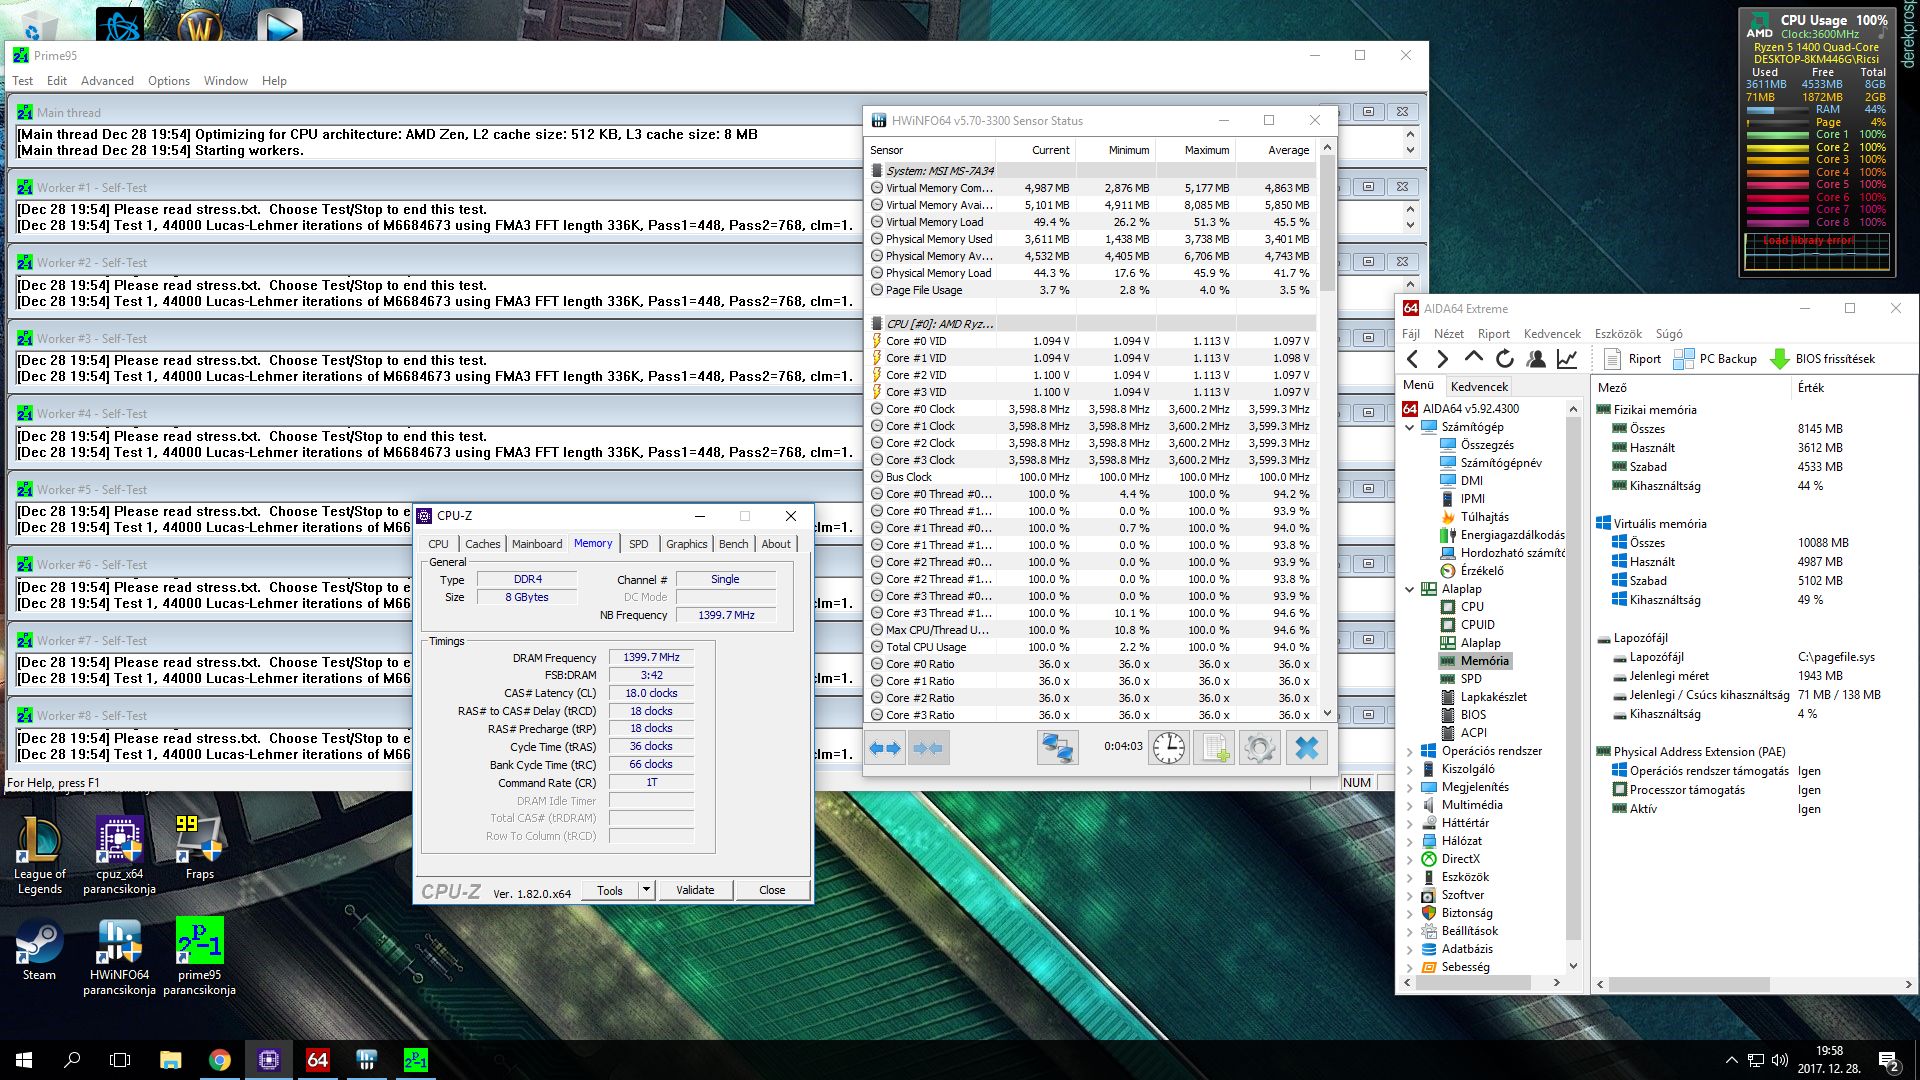Select the cpuz_x64 parancsikonja desktop icon
The image size is (1920, 1080).
tap(119, 855)
